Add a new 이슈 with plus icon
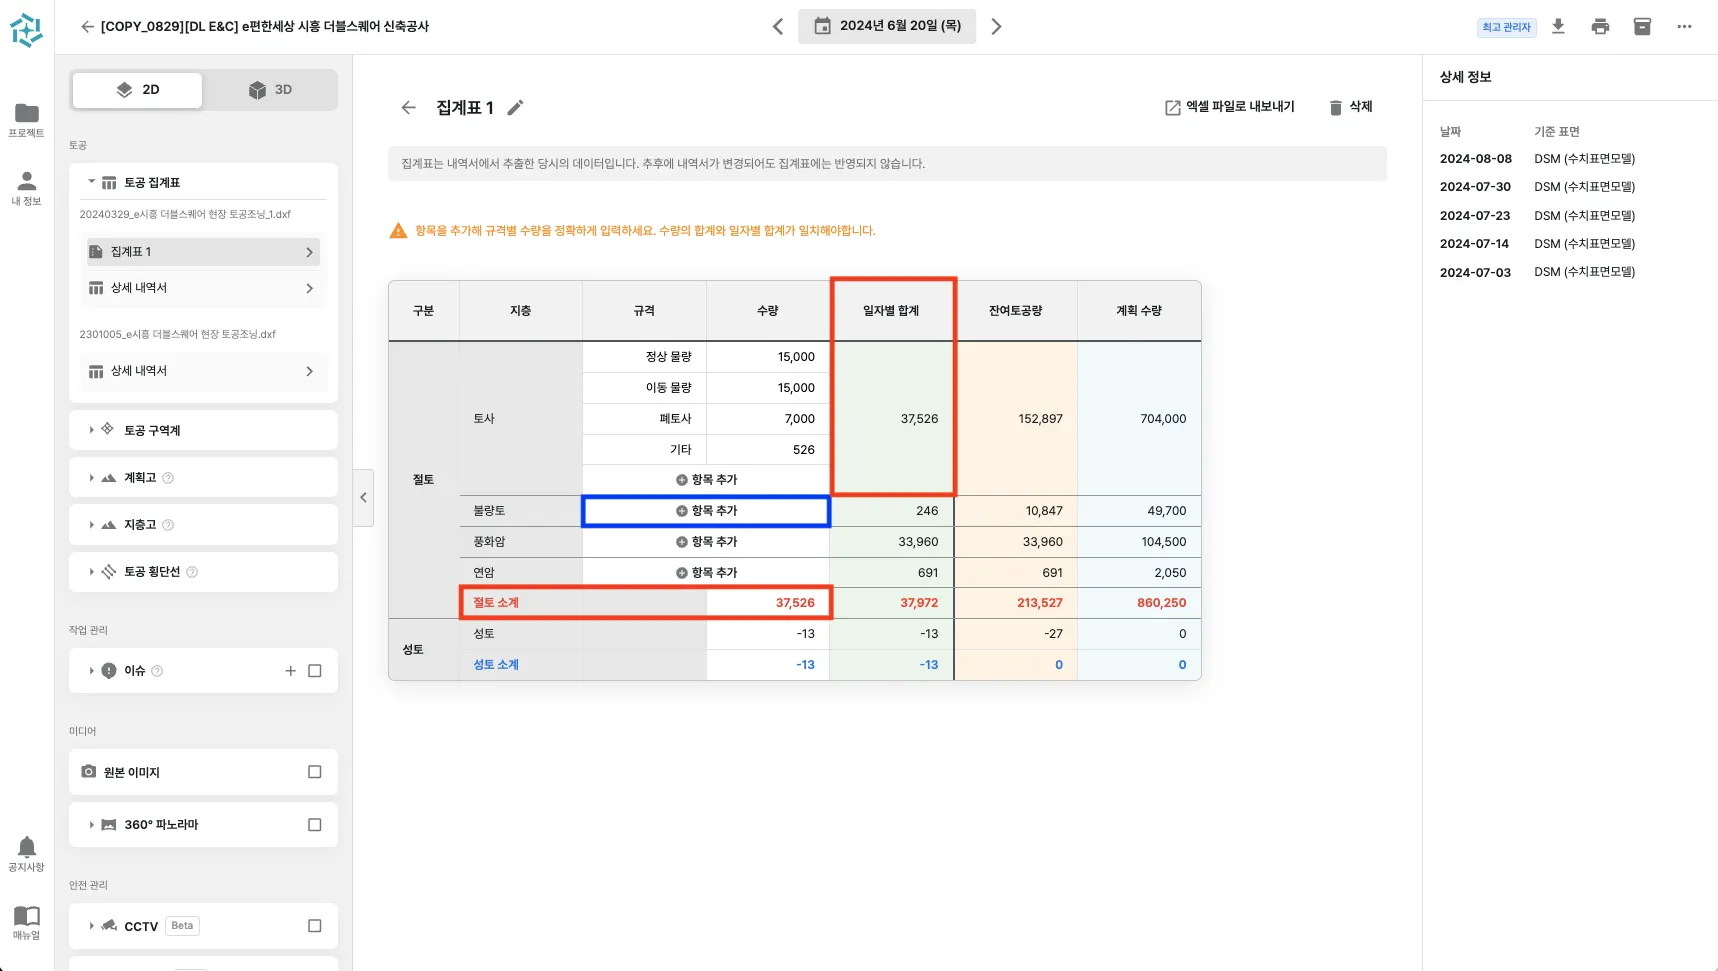The image size is (1718, 971). coord(290,671)
